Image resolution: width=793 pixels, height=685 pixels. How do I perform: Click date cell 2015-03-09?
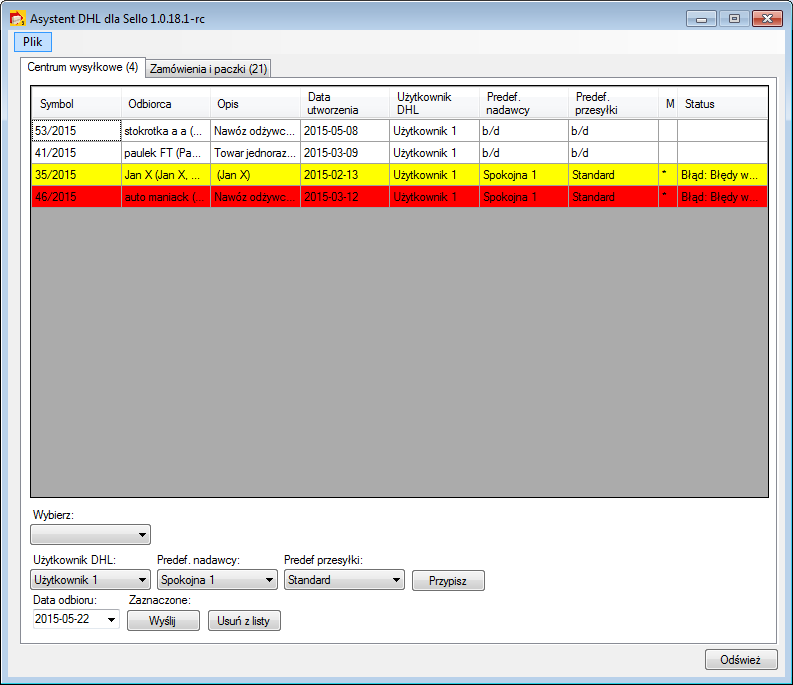pos(345,153)
